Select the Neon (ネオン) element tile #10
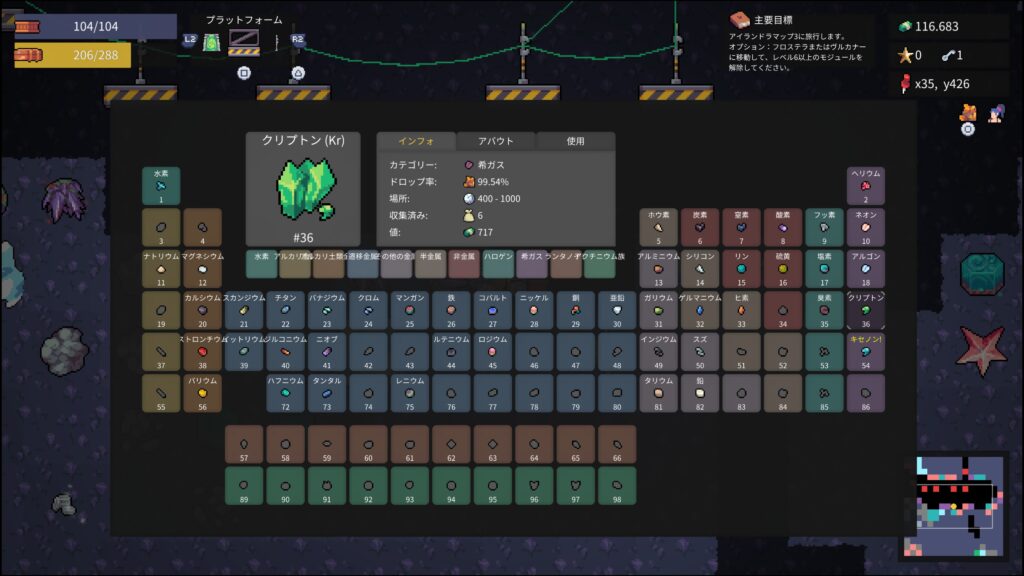Image resolution: width=1024 pixels, height=576 pixels. pos(866,228)
